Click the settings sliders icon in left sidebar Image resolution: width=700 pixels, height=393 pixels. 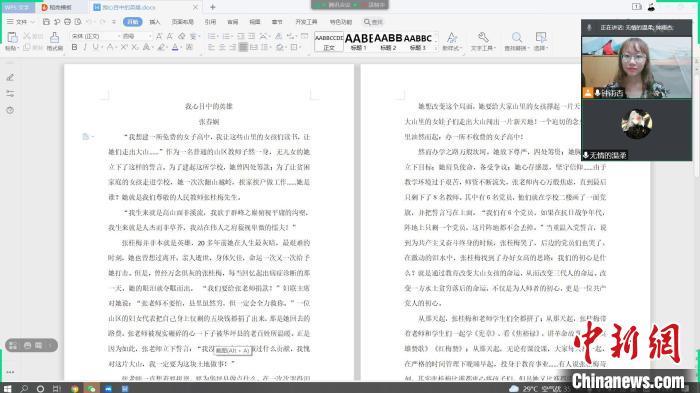(x=10, y=94)
